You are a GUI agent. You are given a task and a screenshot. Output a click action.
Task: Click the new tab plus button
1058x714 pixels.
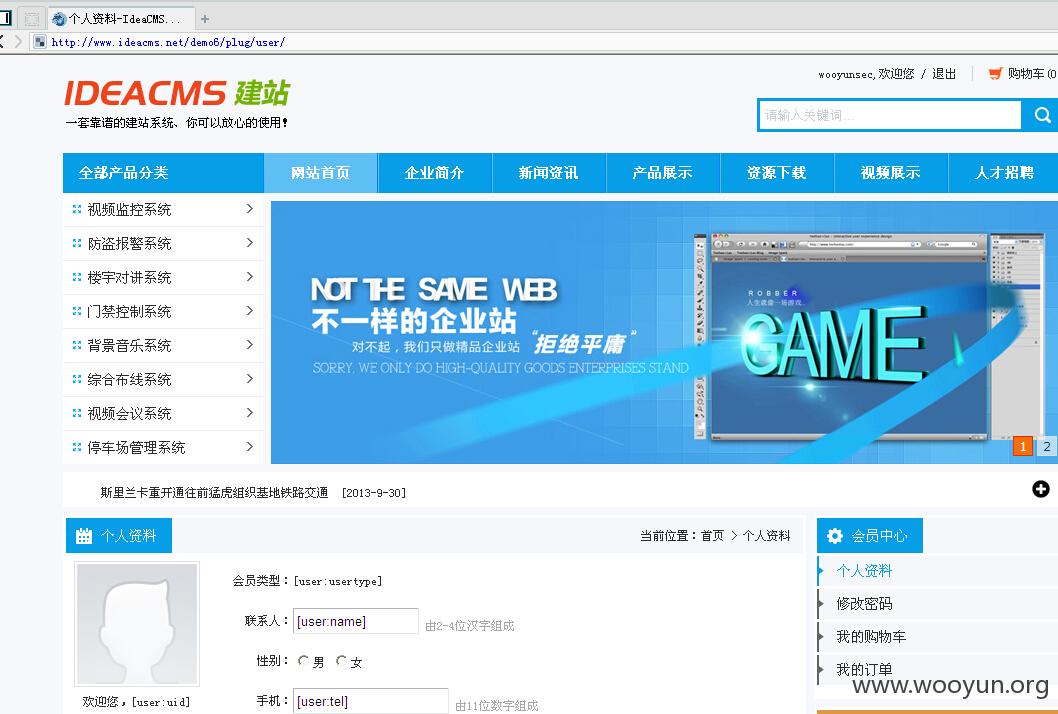tap(205, 19)
